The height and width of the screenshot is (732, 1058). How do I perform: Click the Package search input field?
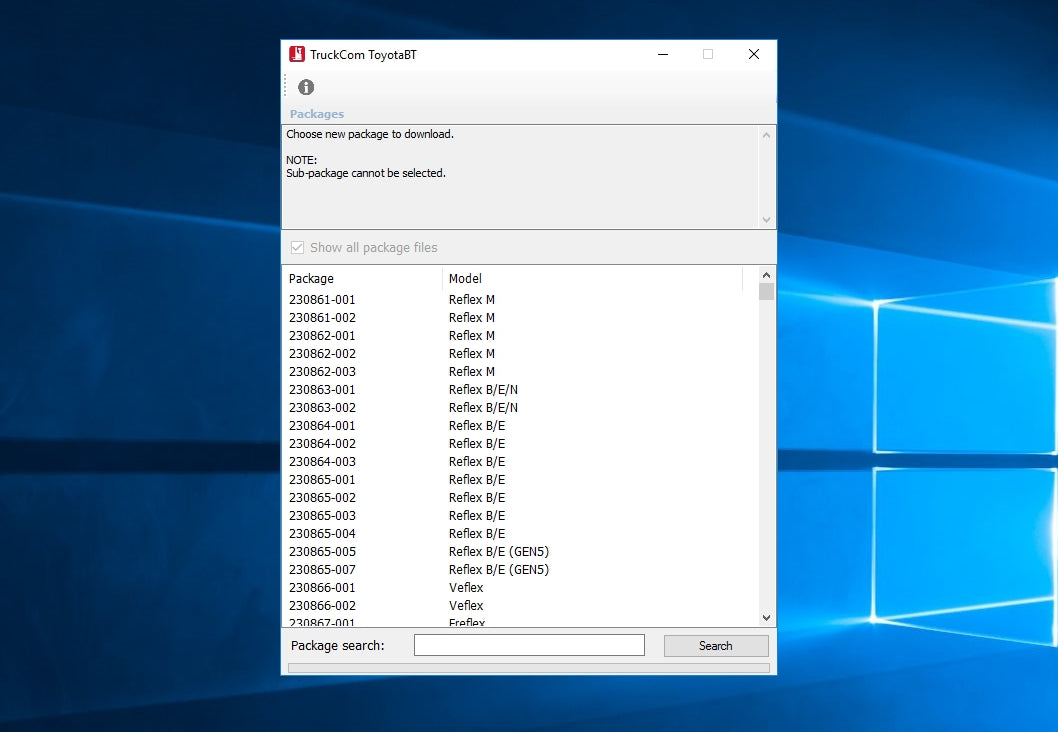[529, 646]
